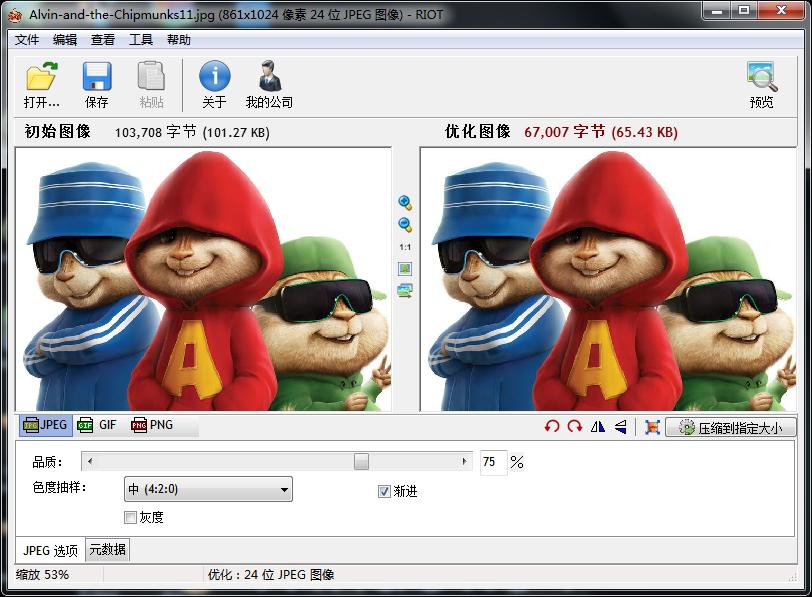The height and width of the screenshot is (597, 812).
Task: Open an image file with 打开
Action: click(41, 85)
